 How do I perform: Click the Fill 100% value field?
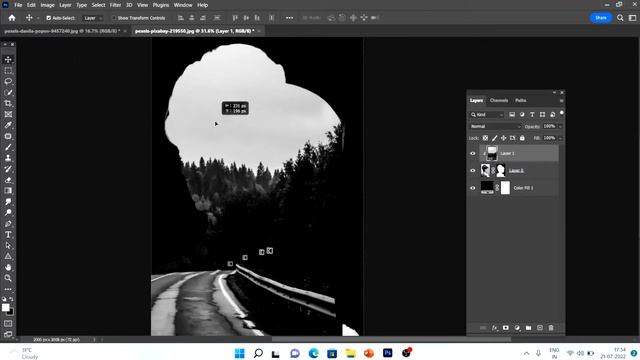[549, 138]
